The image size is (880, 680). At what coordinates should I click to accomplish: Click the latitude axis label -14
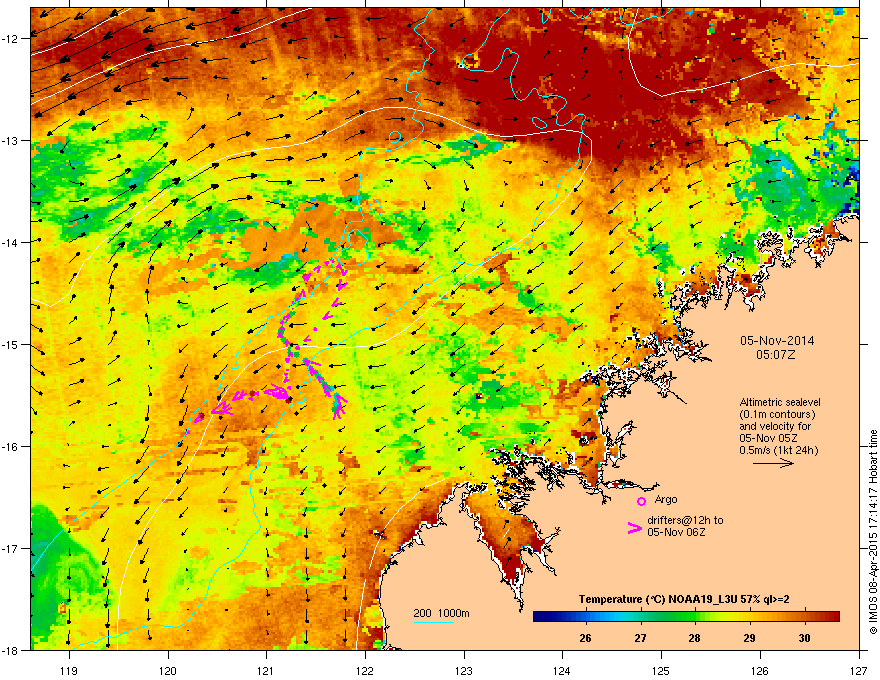click(x=11, y=243)
